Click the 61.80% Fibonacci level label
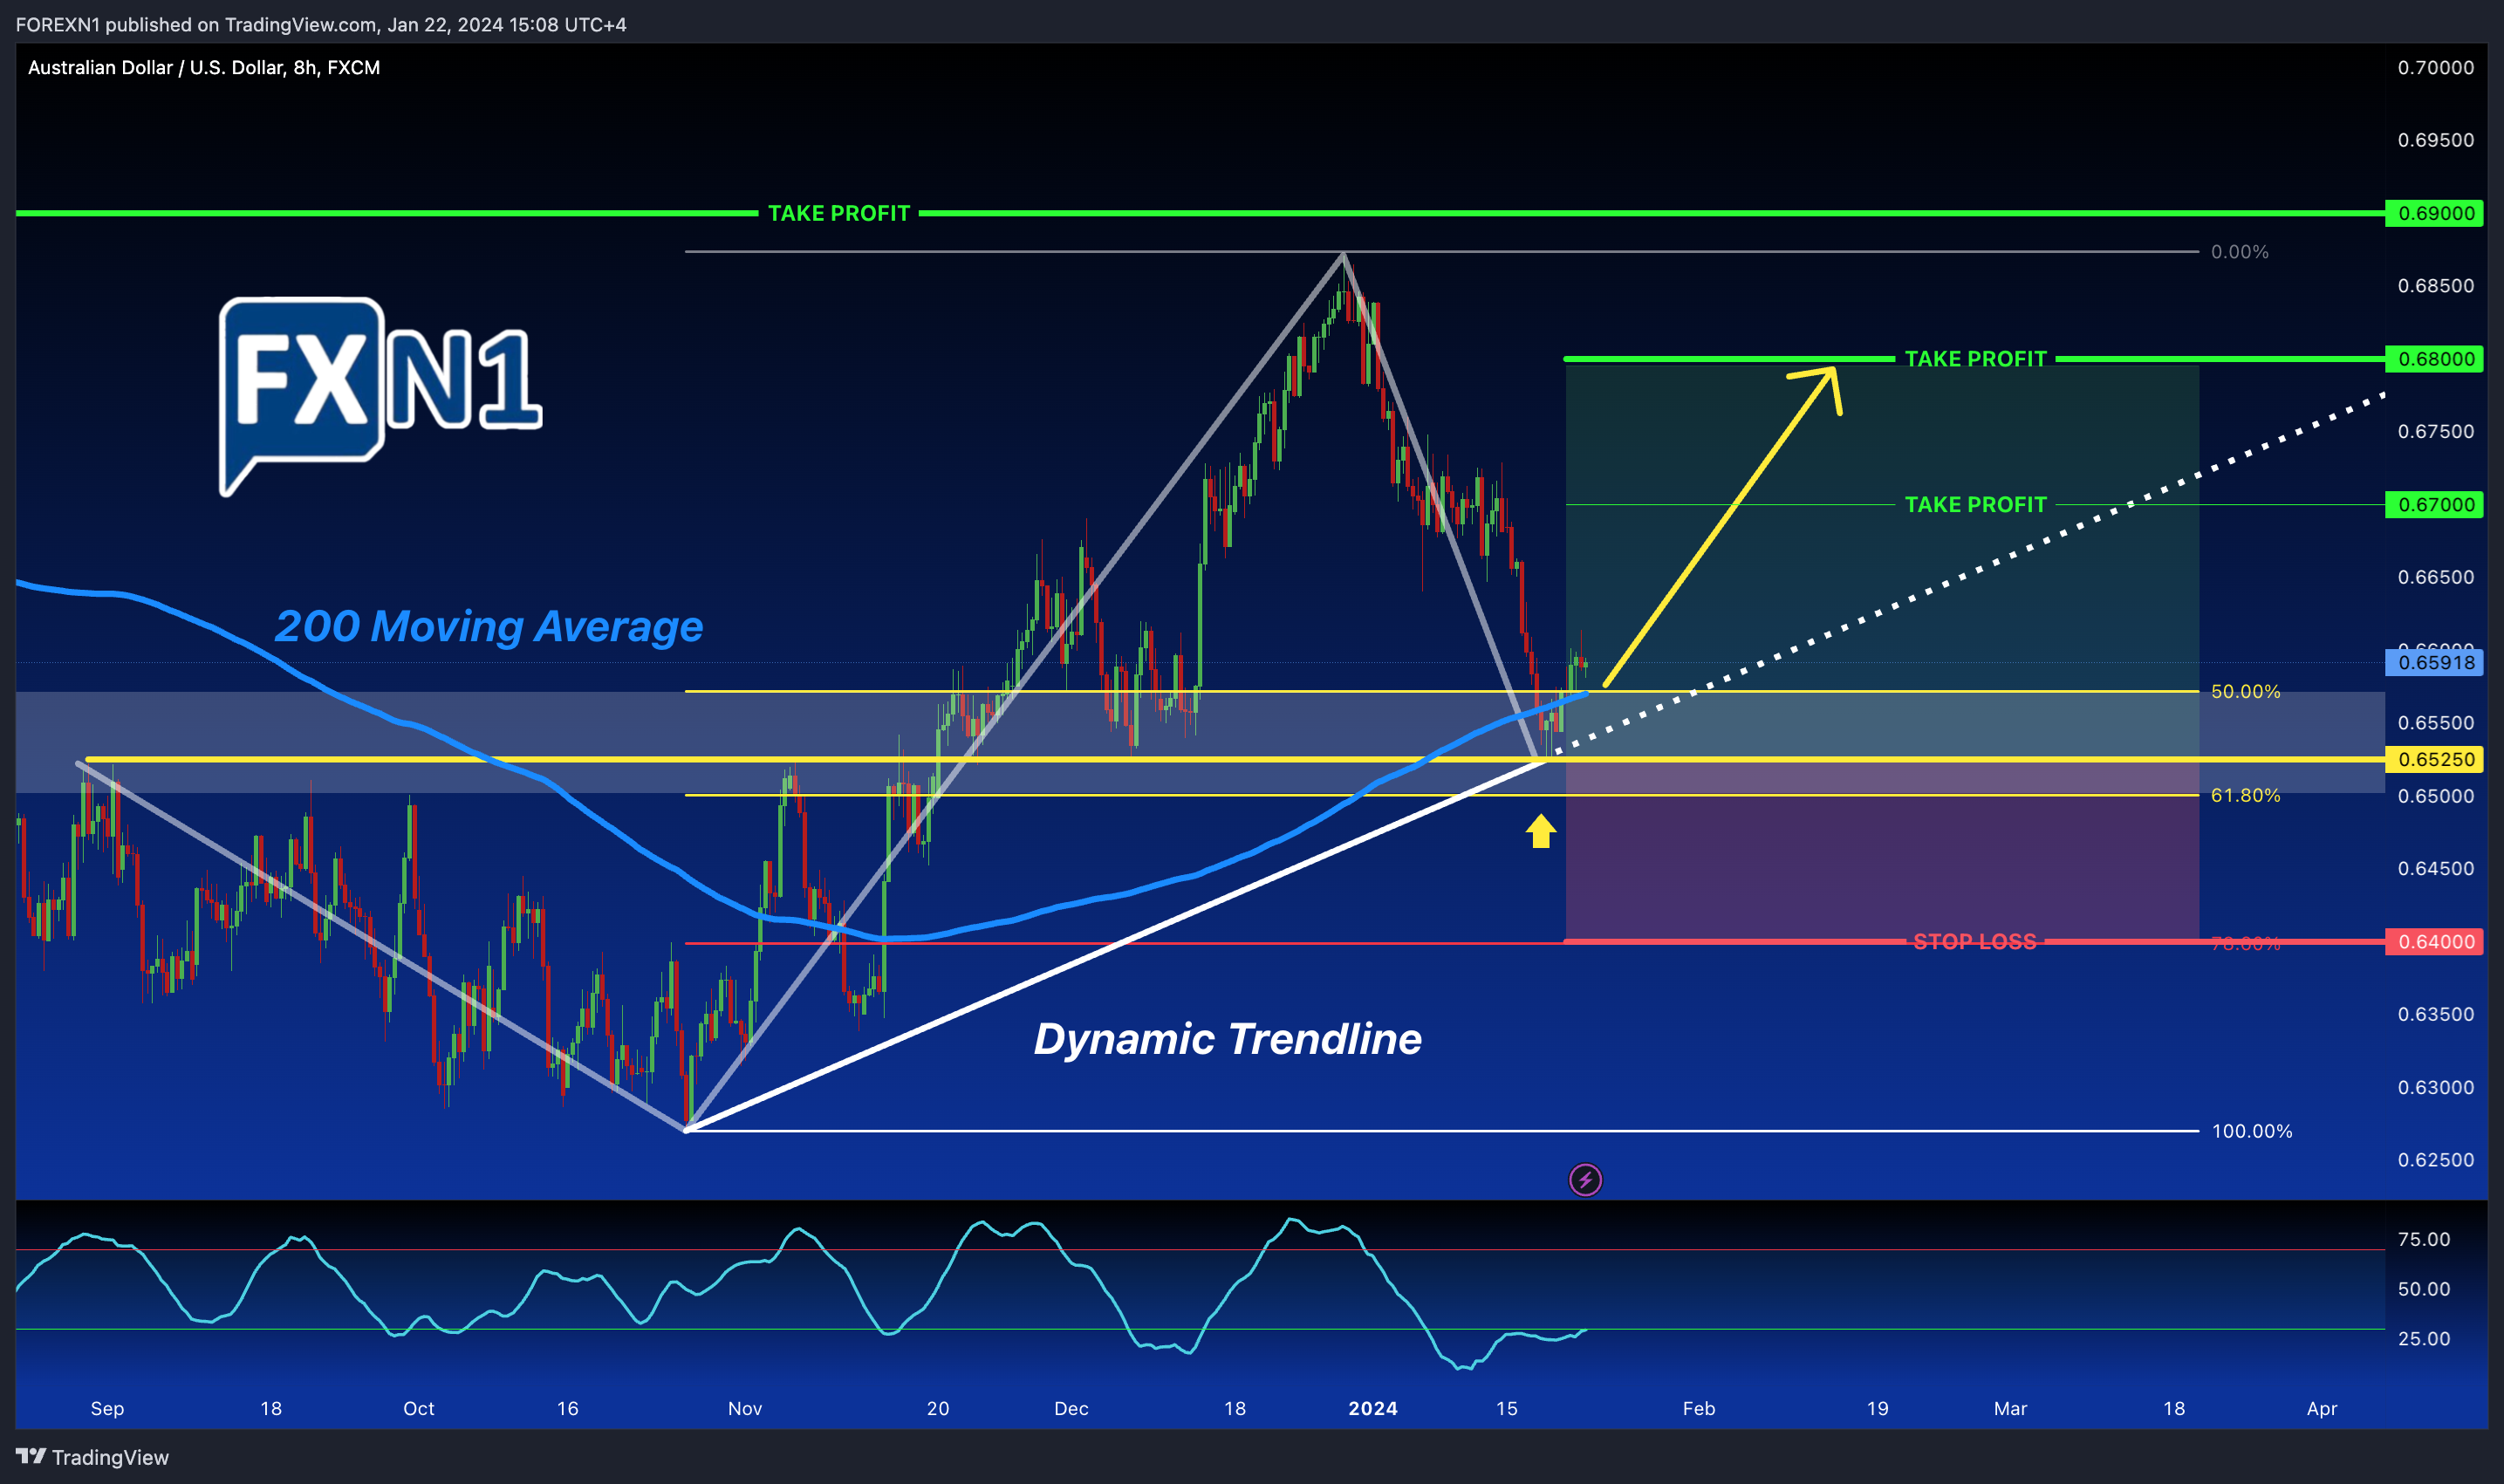 [x=2246, y=796]
